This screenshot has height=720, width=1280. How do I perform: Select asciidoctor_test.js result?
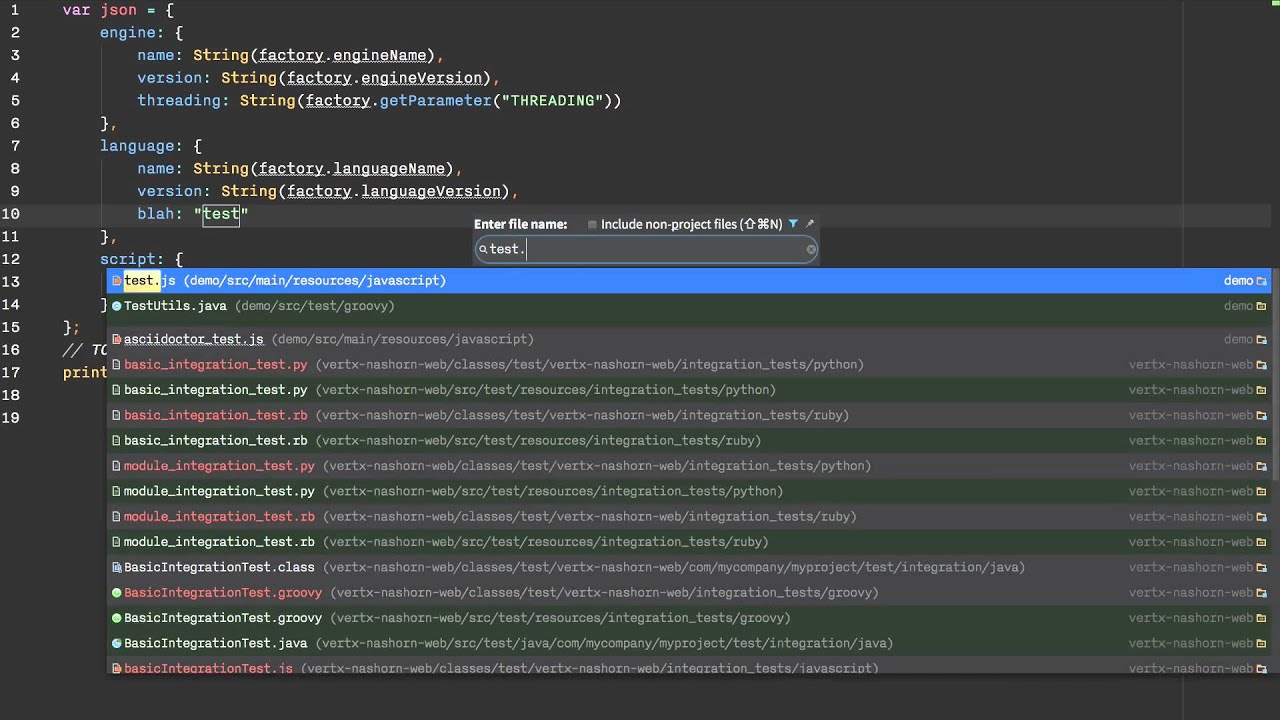pos(689,339)
